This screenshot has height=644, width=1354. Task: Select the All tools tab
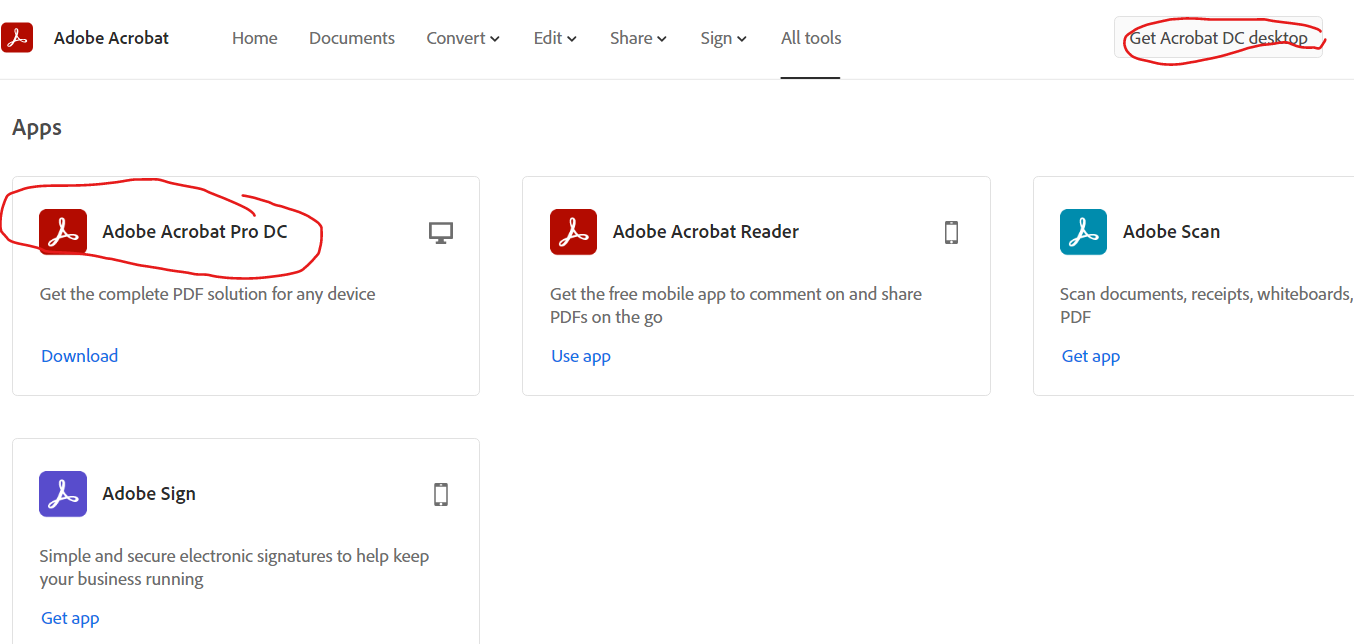tap(811, 38)
